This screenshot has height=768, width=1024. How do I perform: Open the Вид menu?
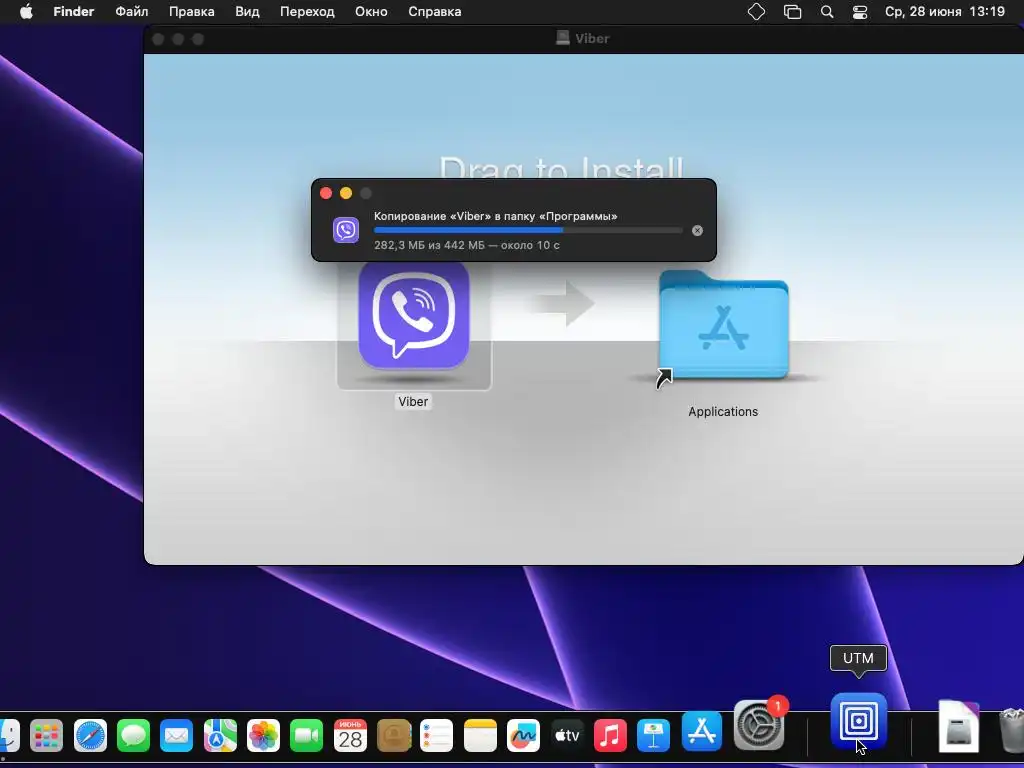(x=247, y=12)
